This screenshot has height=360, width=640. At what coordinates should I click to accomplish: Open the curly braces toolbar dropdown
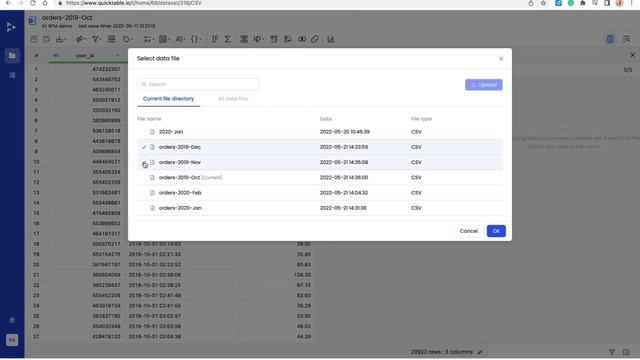(x=196, y=39)
